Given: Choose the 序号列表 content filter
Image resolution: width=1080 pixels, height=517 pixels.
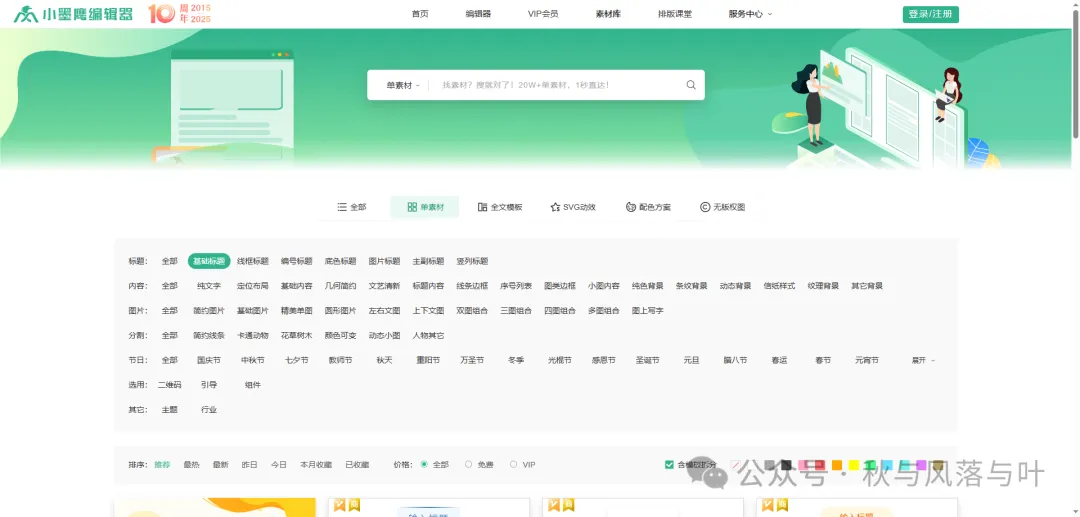Looking at the screenshot, I should pos(516,286).
